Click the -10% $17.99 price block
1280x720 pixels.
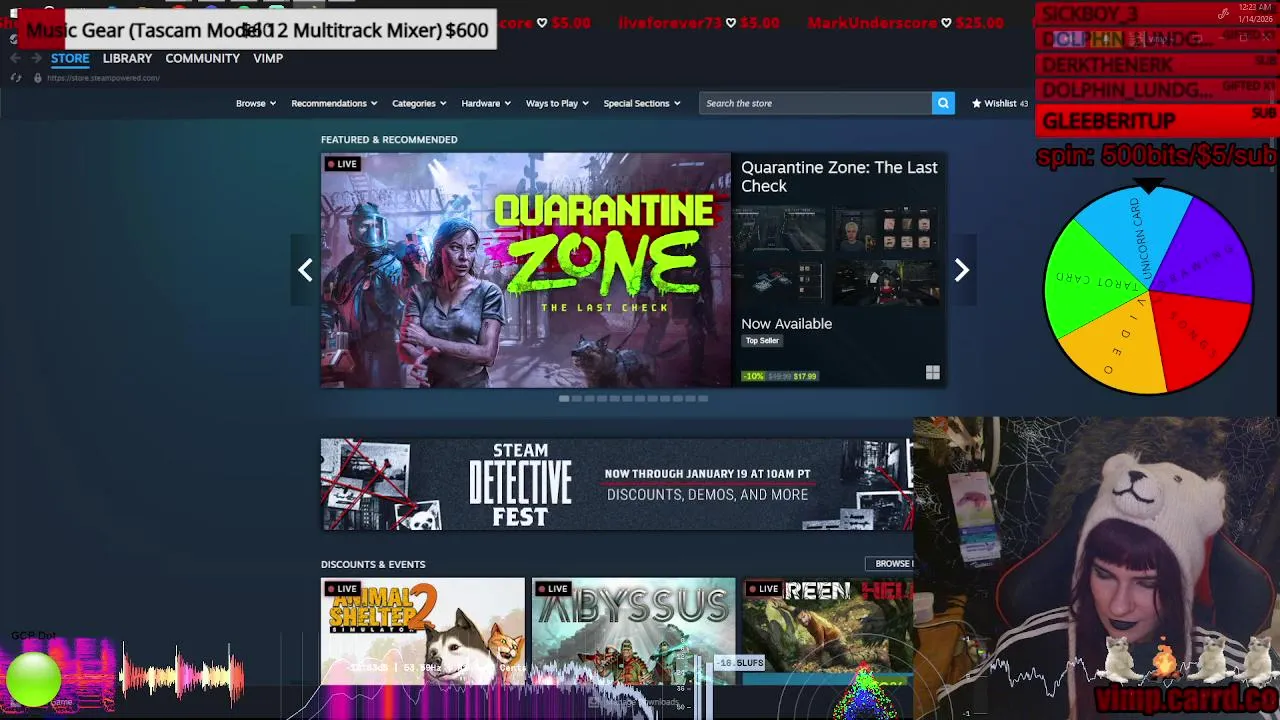[x=780, y=376]
